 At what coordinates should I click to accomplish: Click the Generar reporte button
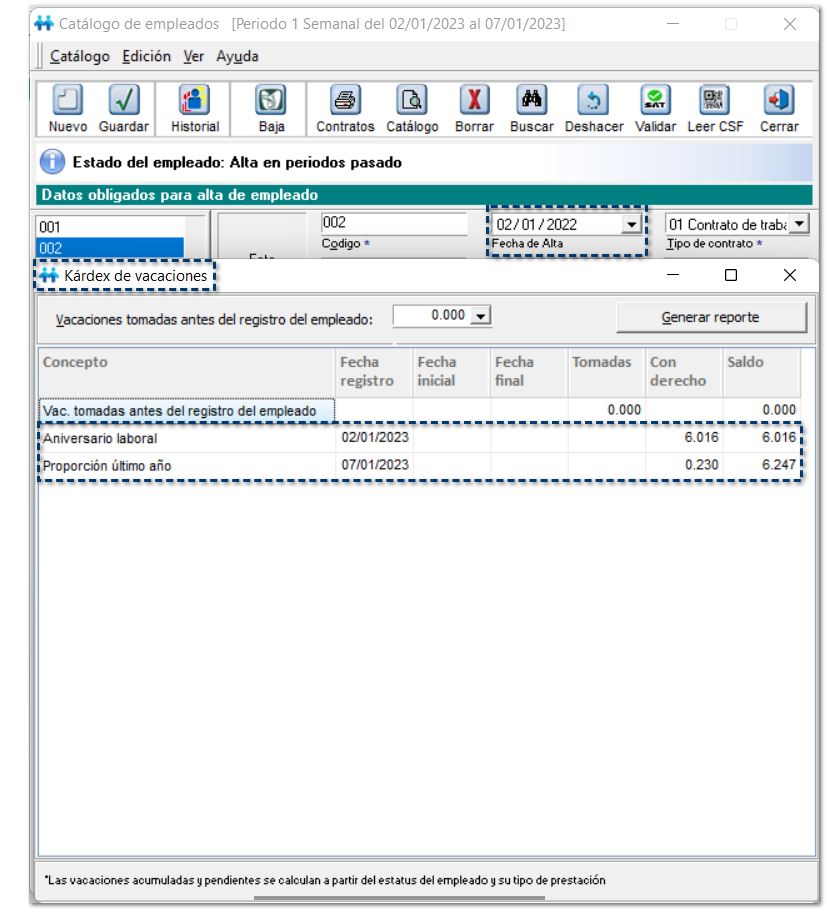[710, 317]
